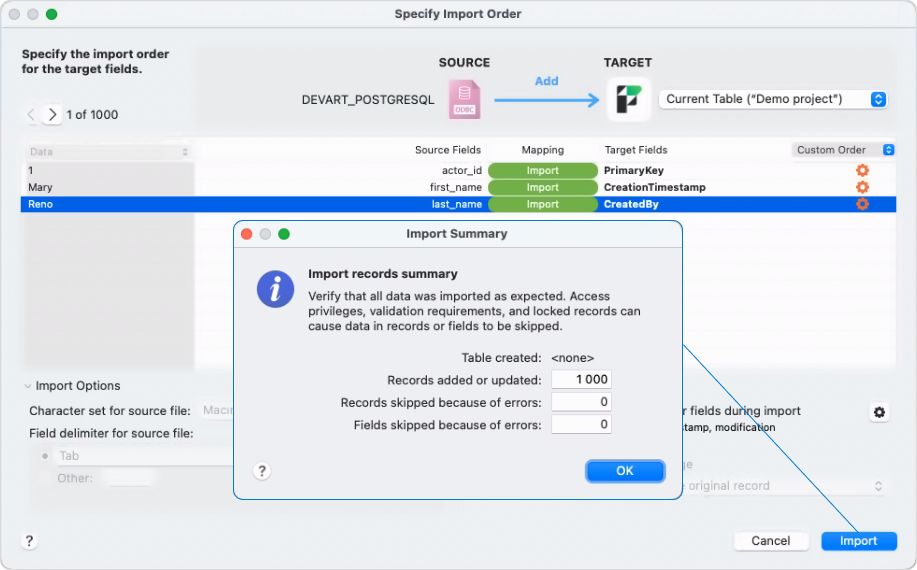Open the character set dropdown

(218, 410)
